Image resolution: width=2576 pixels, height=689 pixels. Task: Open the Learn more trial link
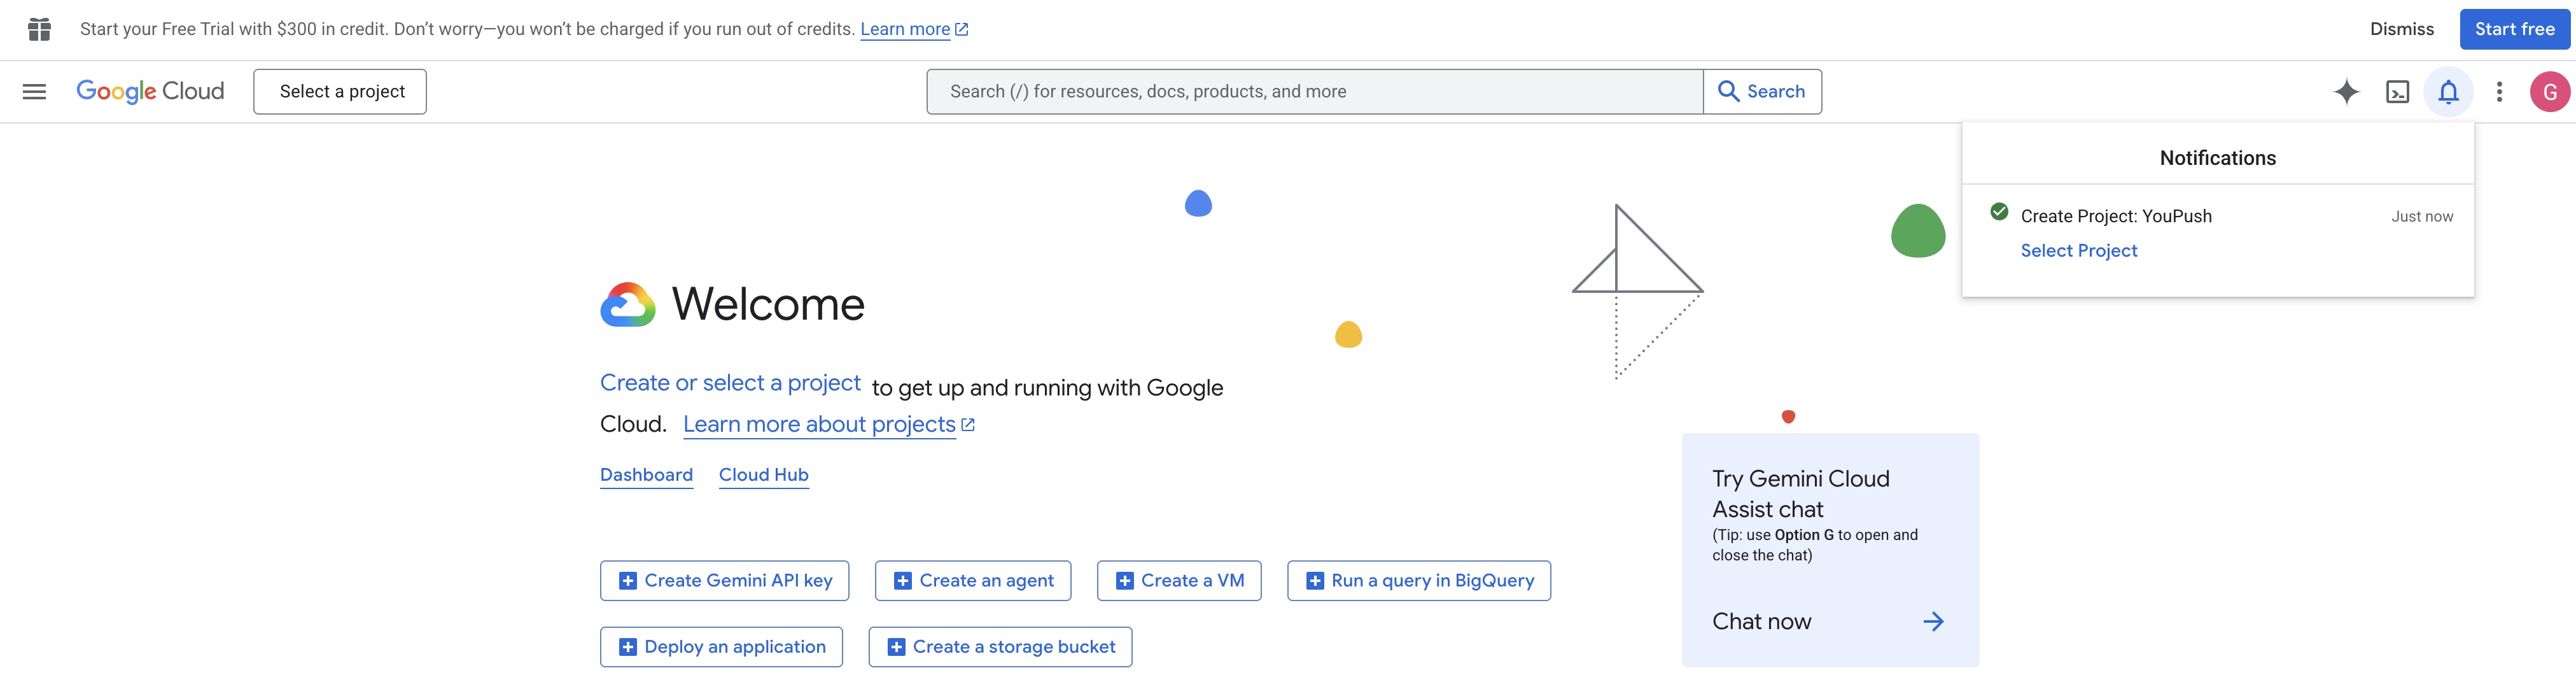[x=913, y=29]
